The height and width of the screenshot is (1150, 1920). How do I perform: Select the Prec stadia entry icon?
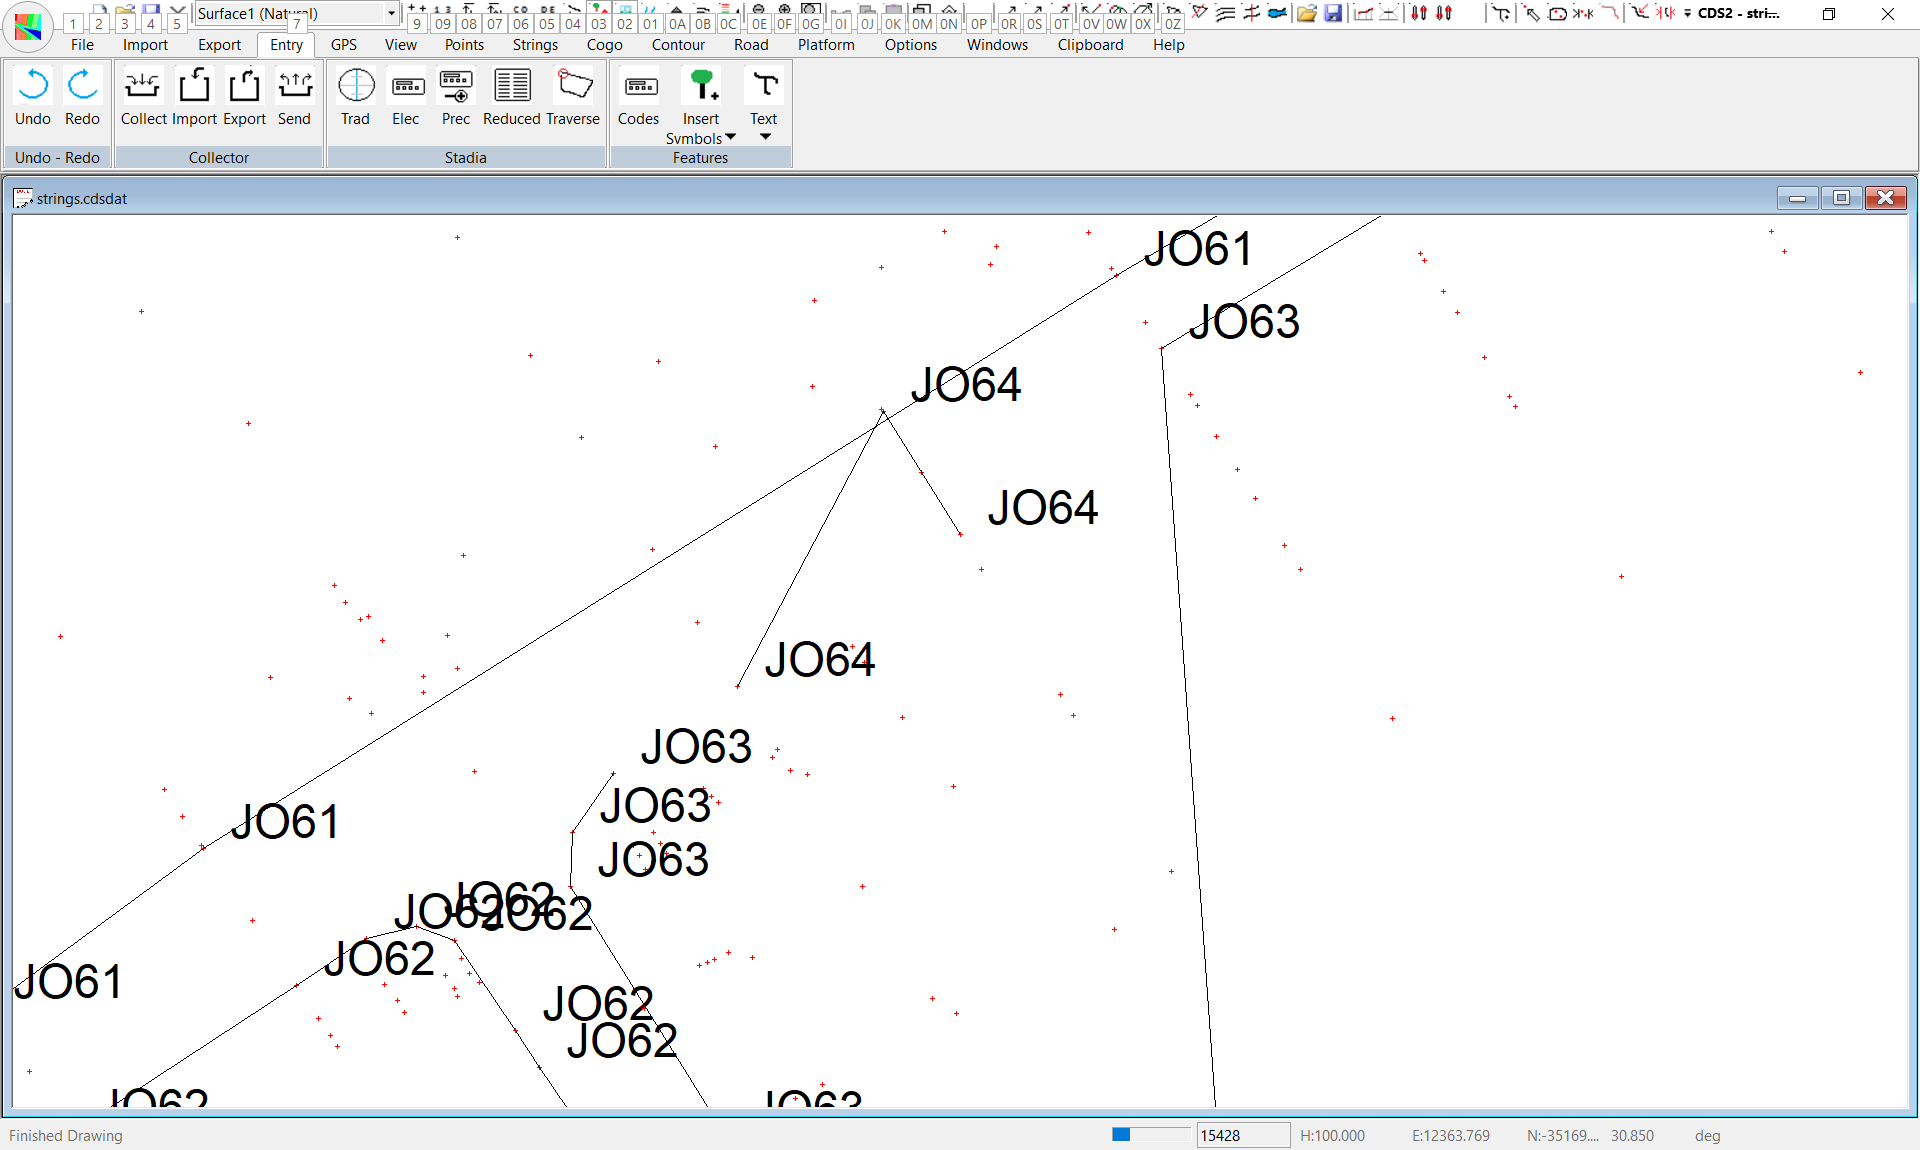tap(456, 96)
